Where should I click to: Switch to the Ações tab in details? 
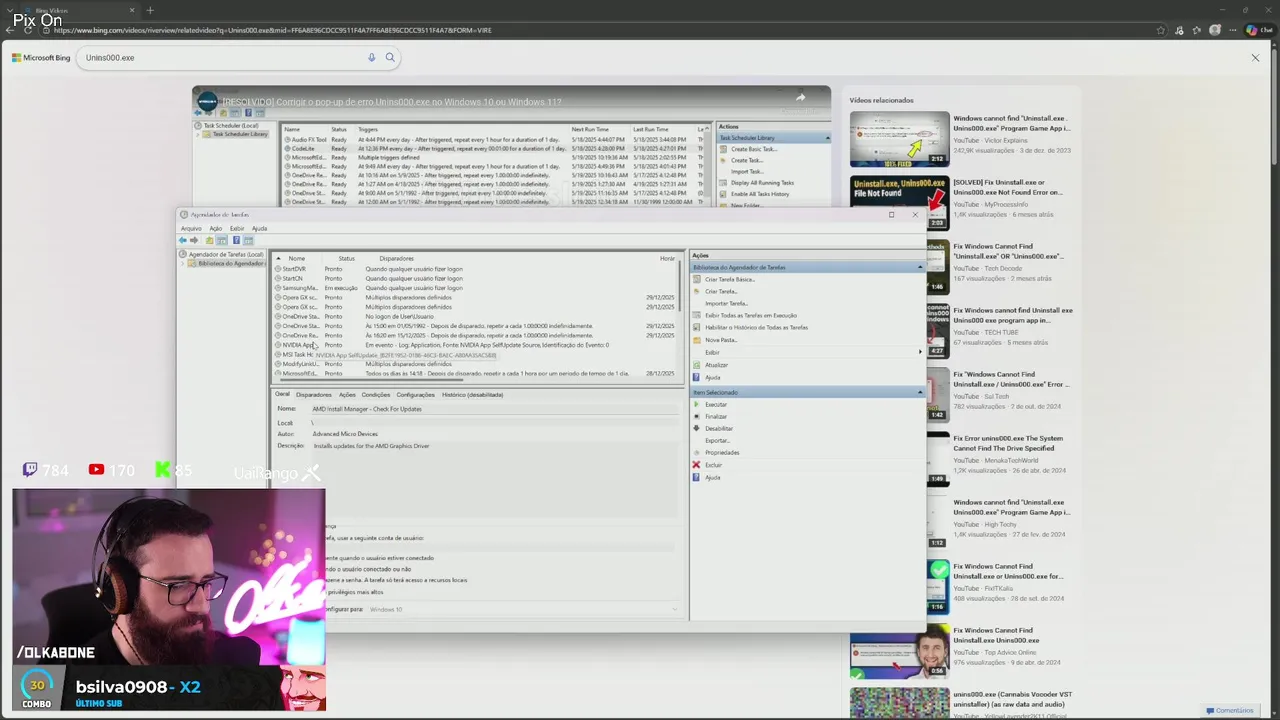[x=346, y=394]
